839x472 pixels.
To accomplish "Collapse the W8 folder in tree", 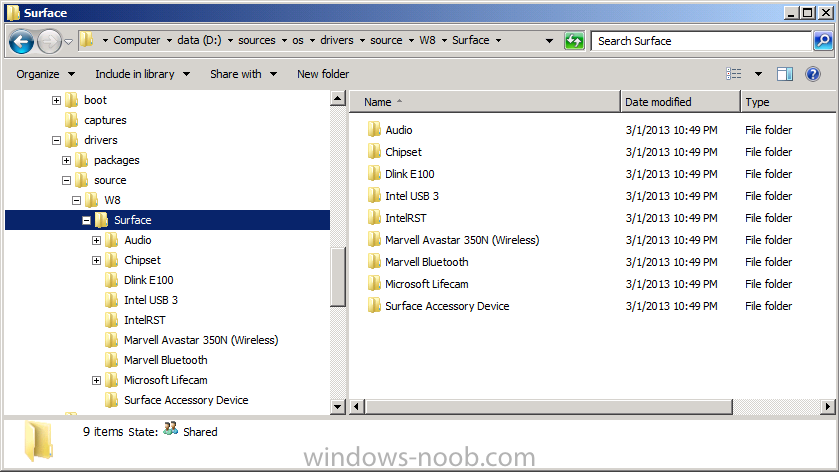I will [77, 200].
